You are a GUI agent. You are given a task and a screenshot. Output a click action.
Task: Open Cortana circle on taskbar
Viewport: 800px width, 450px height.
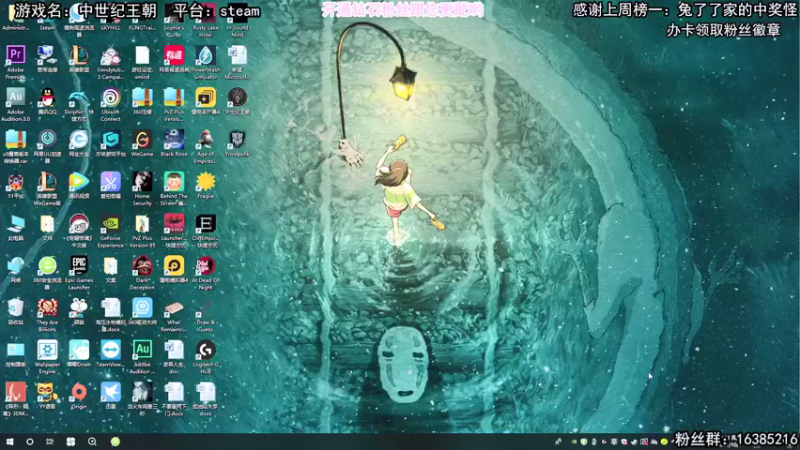click(30, 442)
